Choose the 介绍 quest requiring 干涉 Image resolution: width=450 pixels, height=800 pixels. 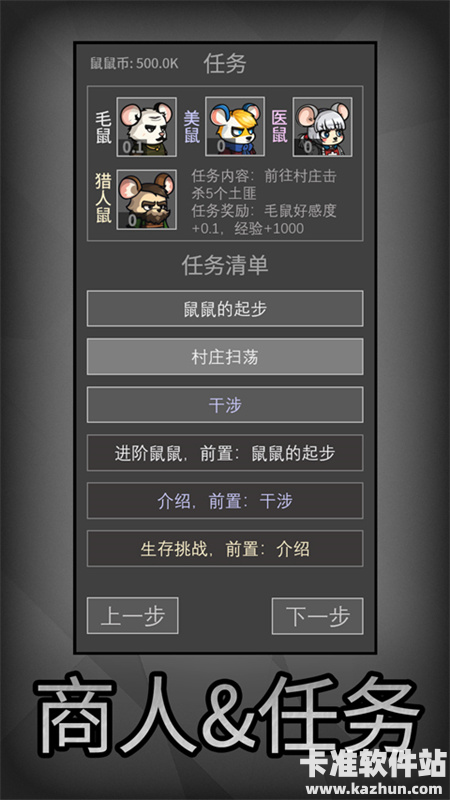pyautogui.click(x=225, y=501)
